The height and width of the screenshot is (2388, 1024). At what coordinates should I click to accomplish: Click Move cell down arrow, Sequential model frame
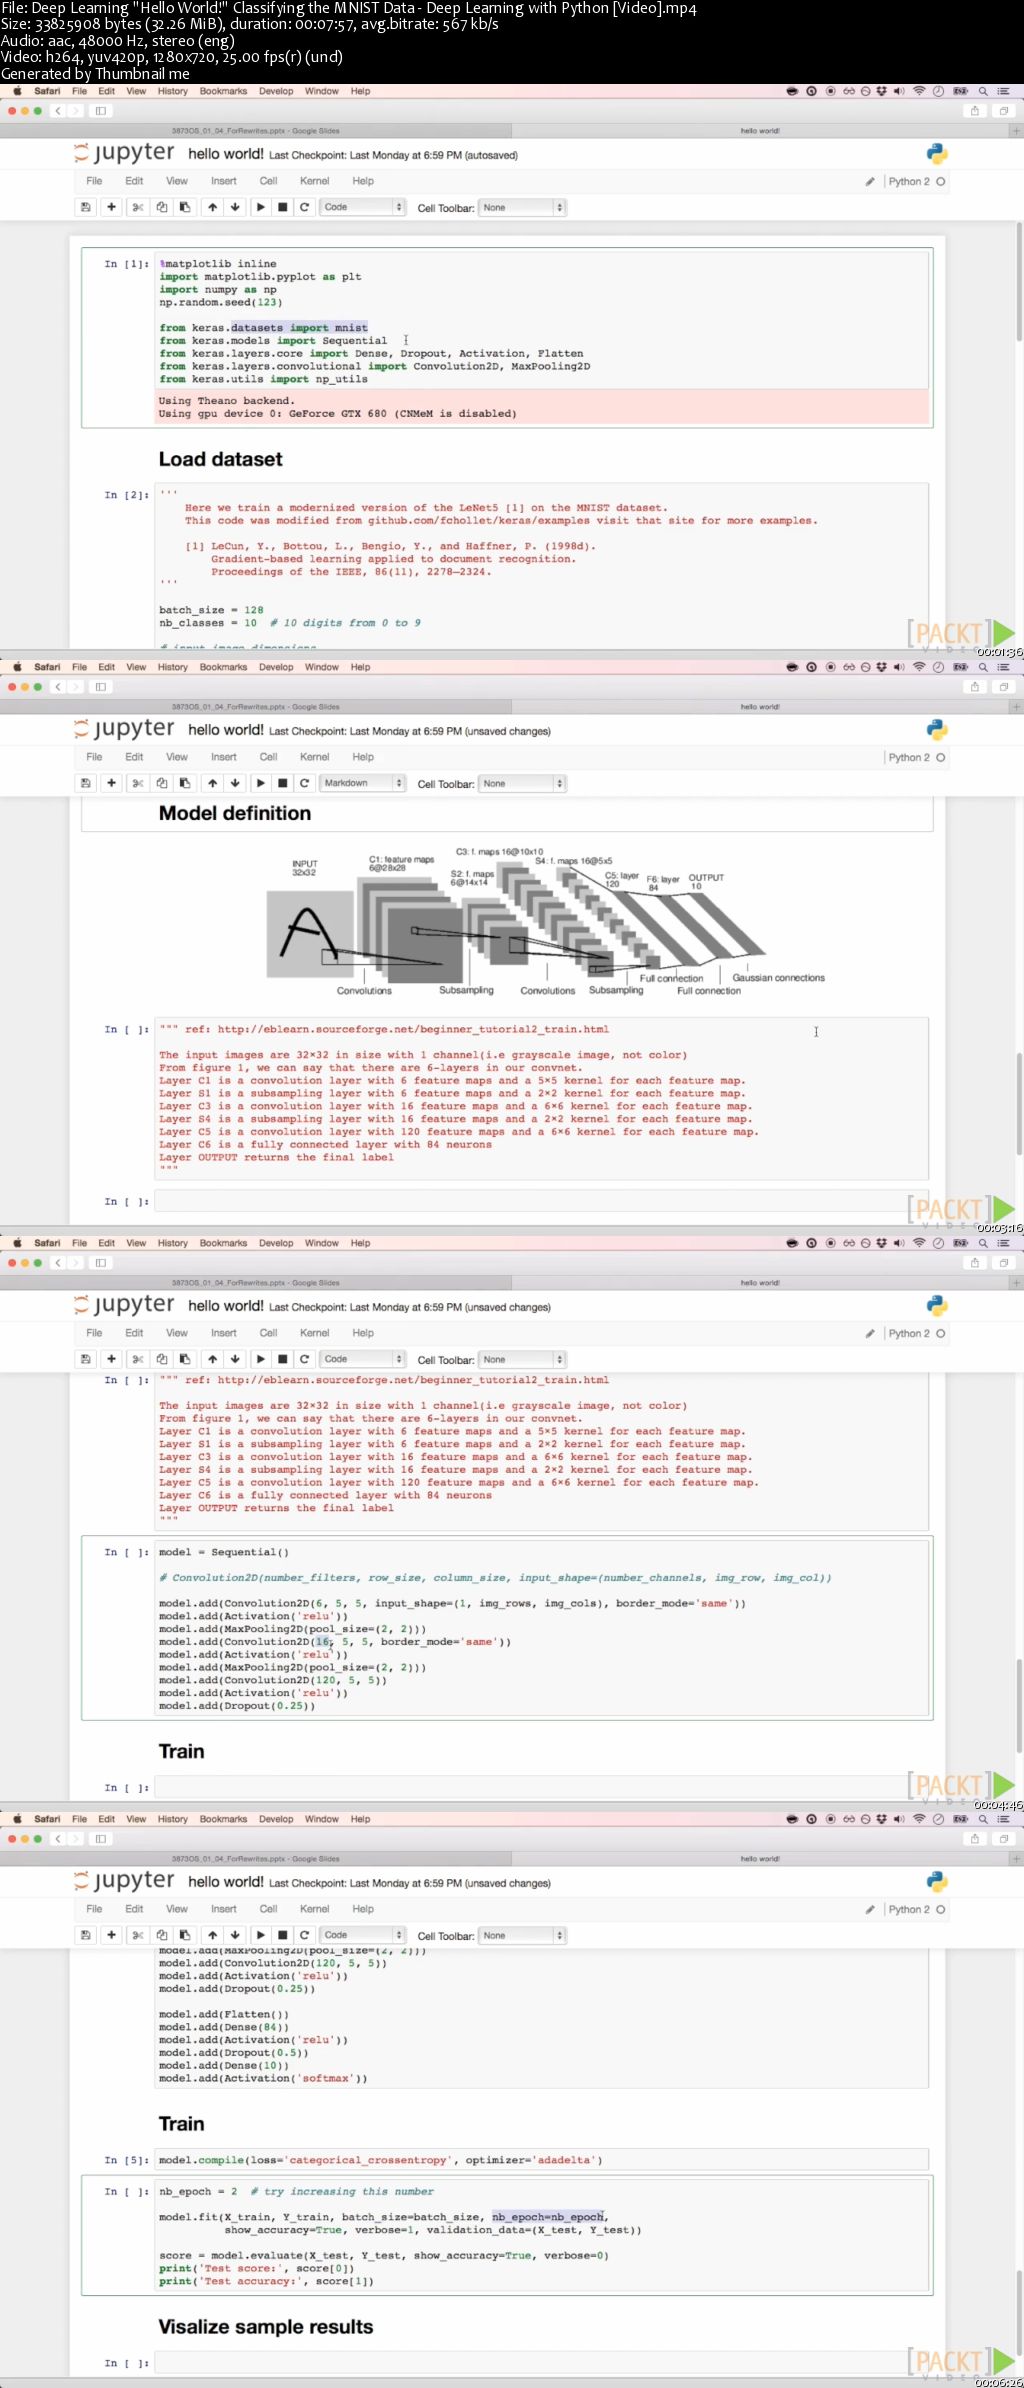point(235,1359)
